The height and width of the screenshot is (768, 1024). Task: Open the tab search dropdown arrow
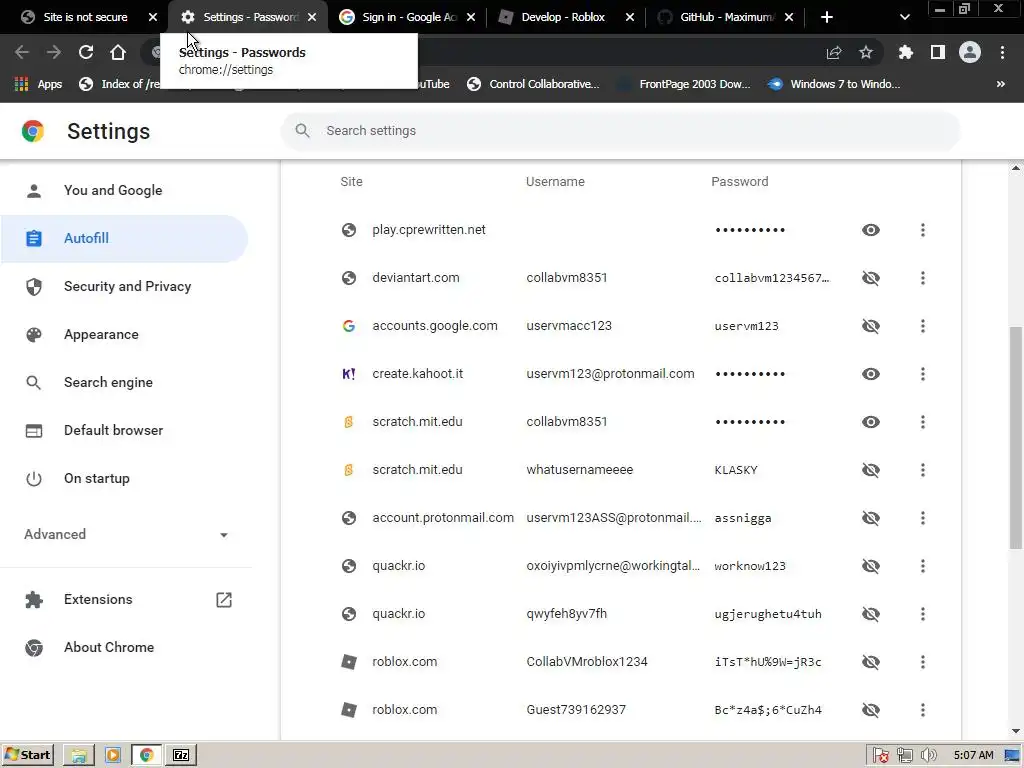pos(904,17)
